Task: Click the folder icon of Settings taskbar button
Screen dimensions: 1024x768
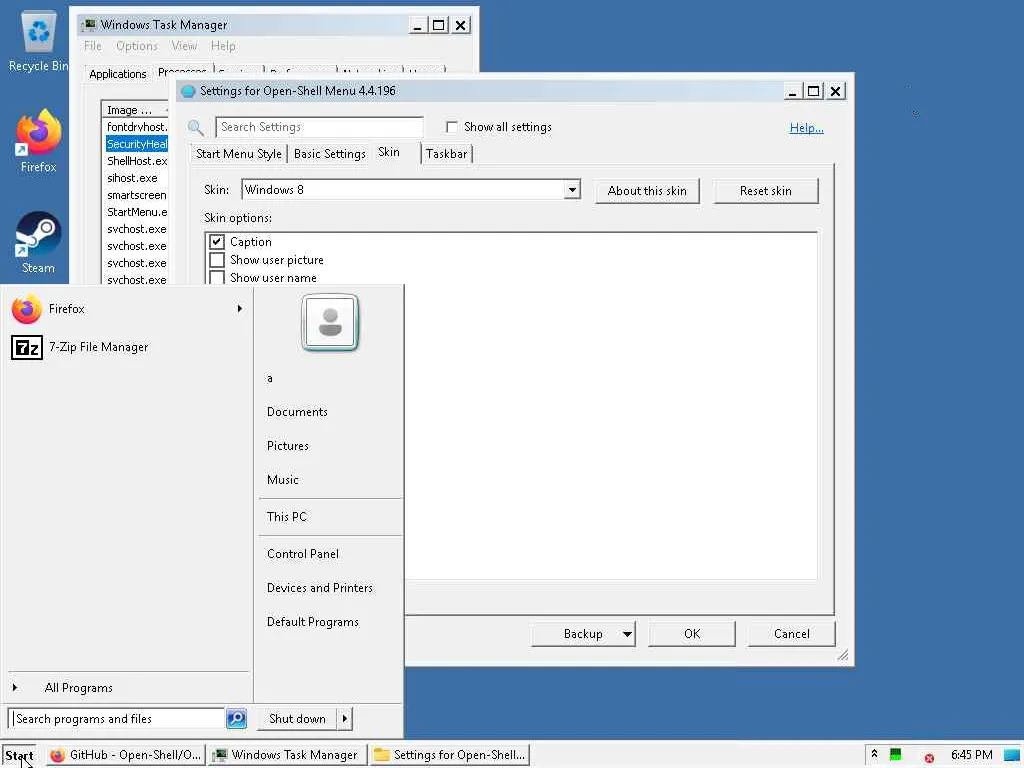Action: [x=381, y=755]
